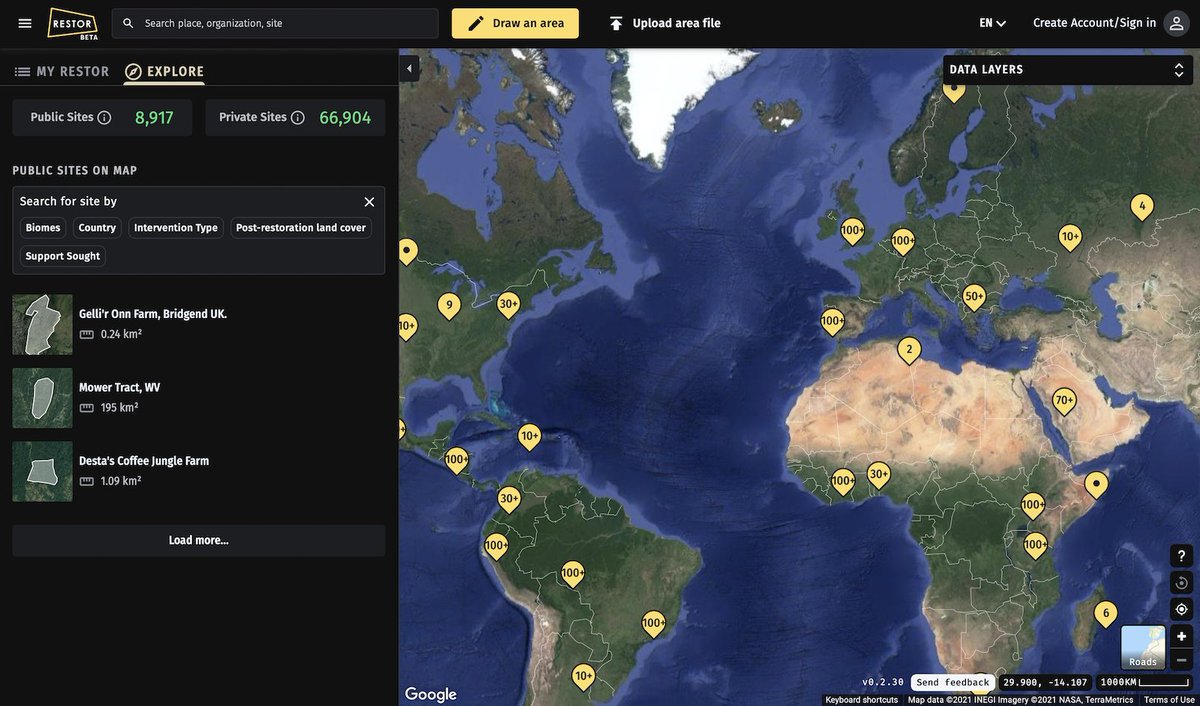Click the Restor Beta logo

point(73,23)
